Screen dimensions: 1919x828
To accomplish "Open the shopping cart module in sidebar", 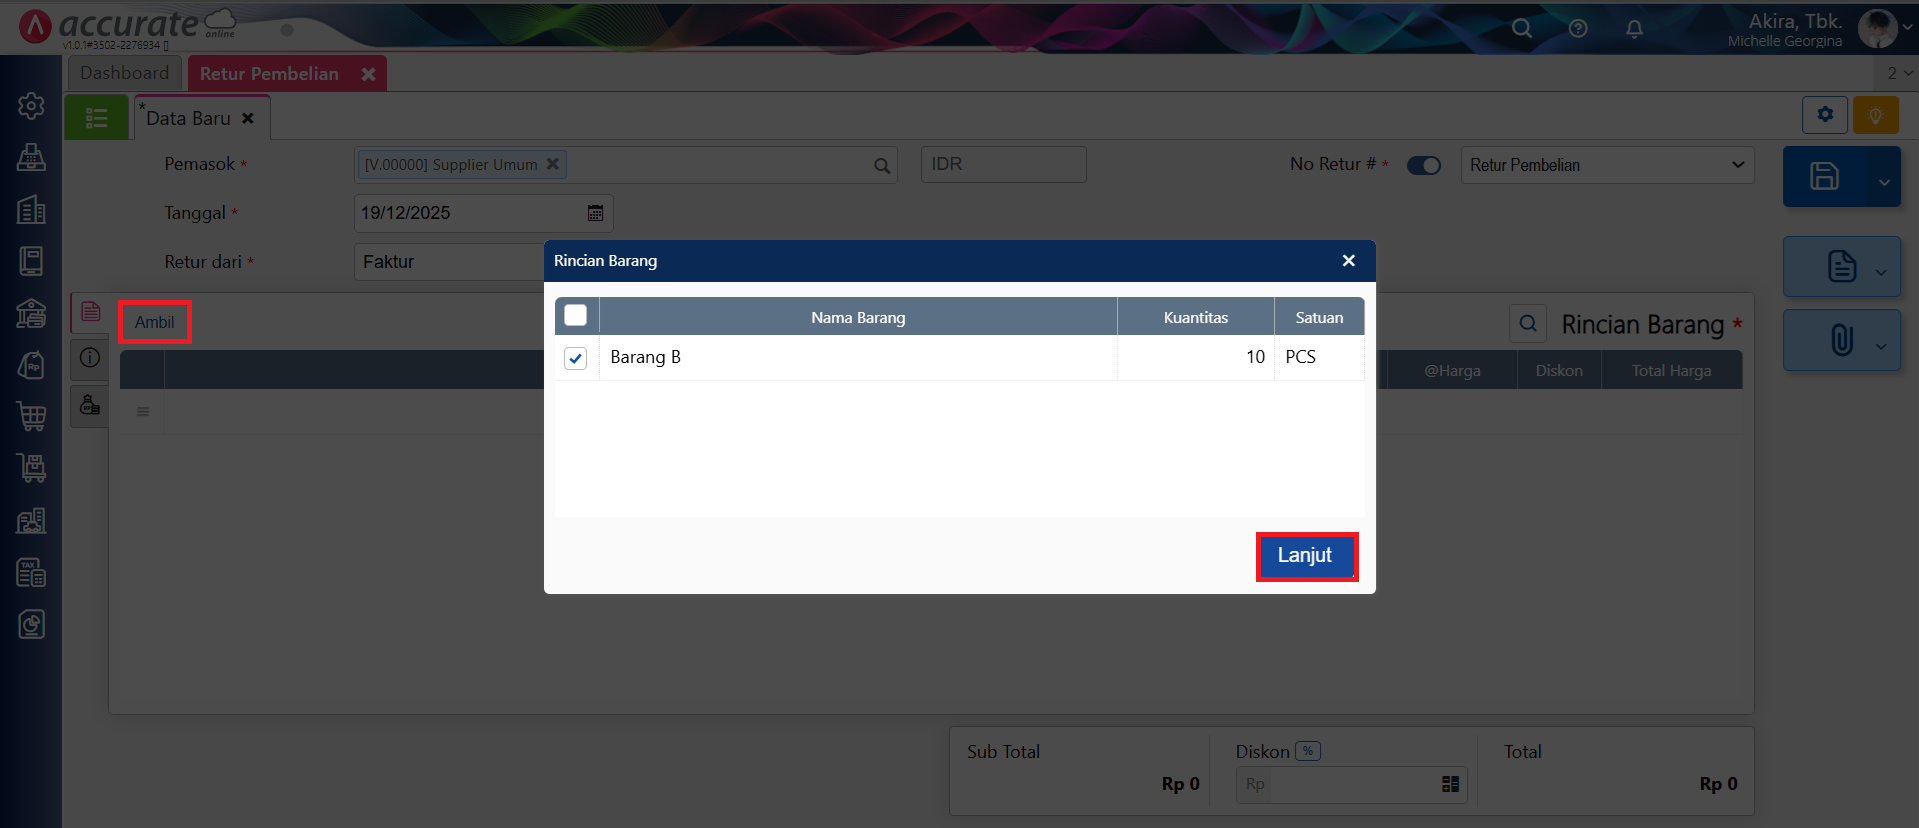I will [x=31, y=416].
